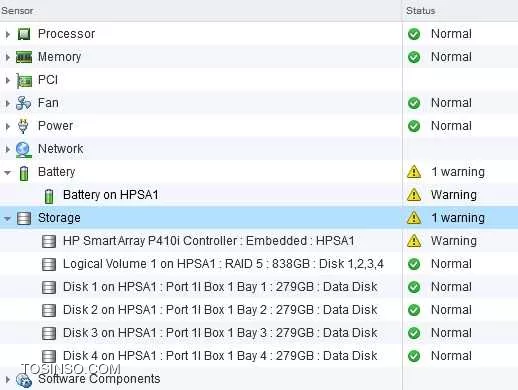Click the Disk 4 drive icon
Screen dimensions: 518x390
49,356
